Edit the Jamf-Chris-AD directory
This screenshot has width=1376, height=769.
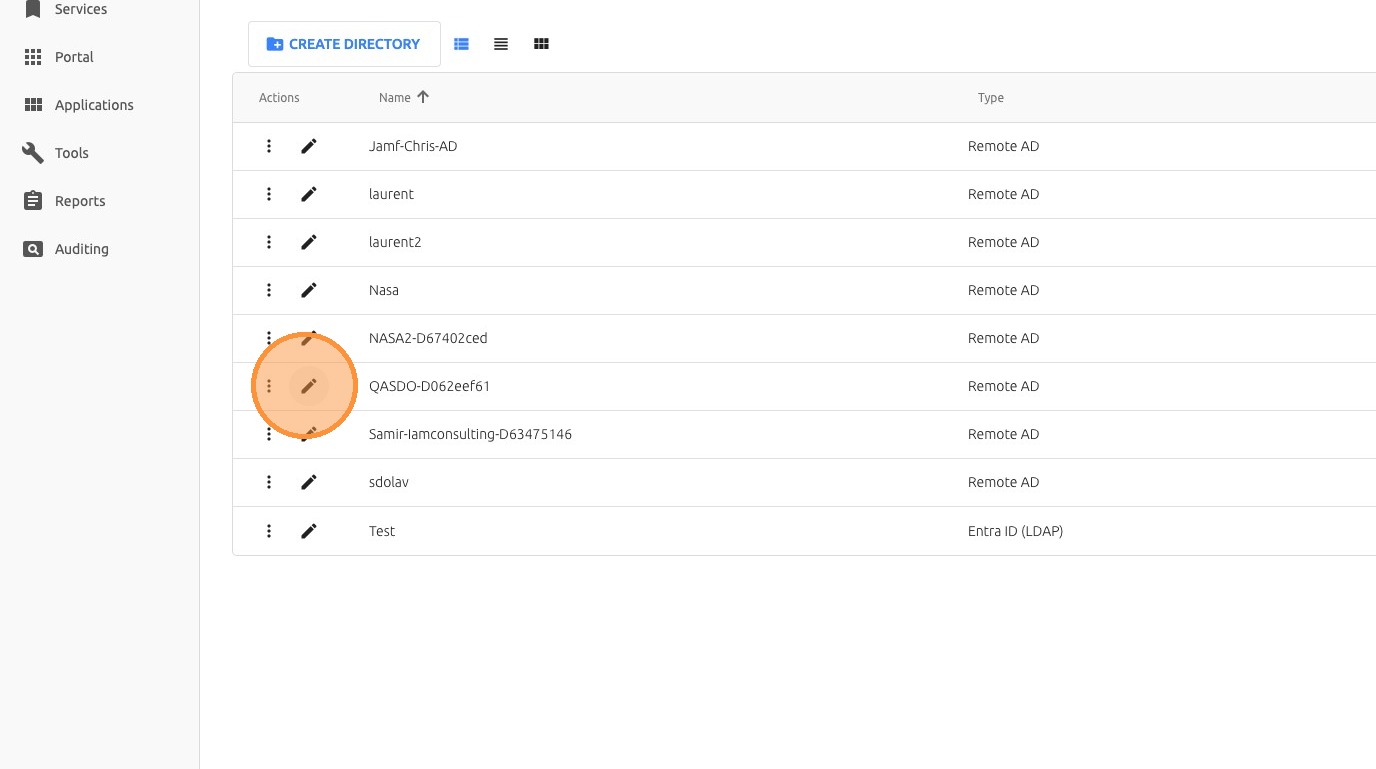tap(309, 146)
